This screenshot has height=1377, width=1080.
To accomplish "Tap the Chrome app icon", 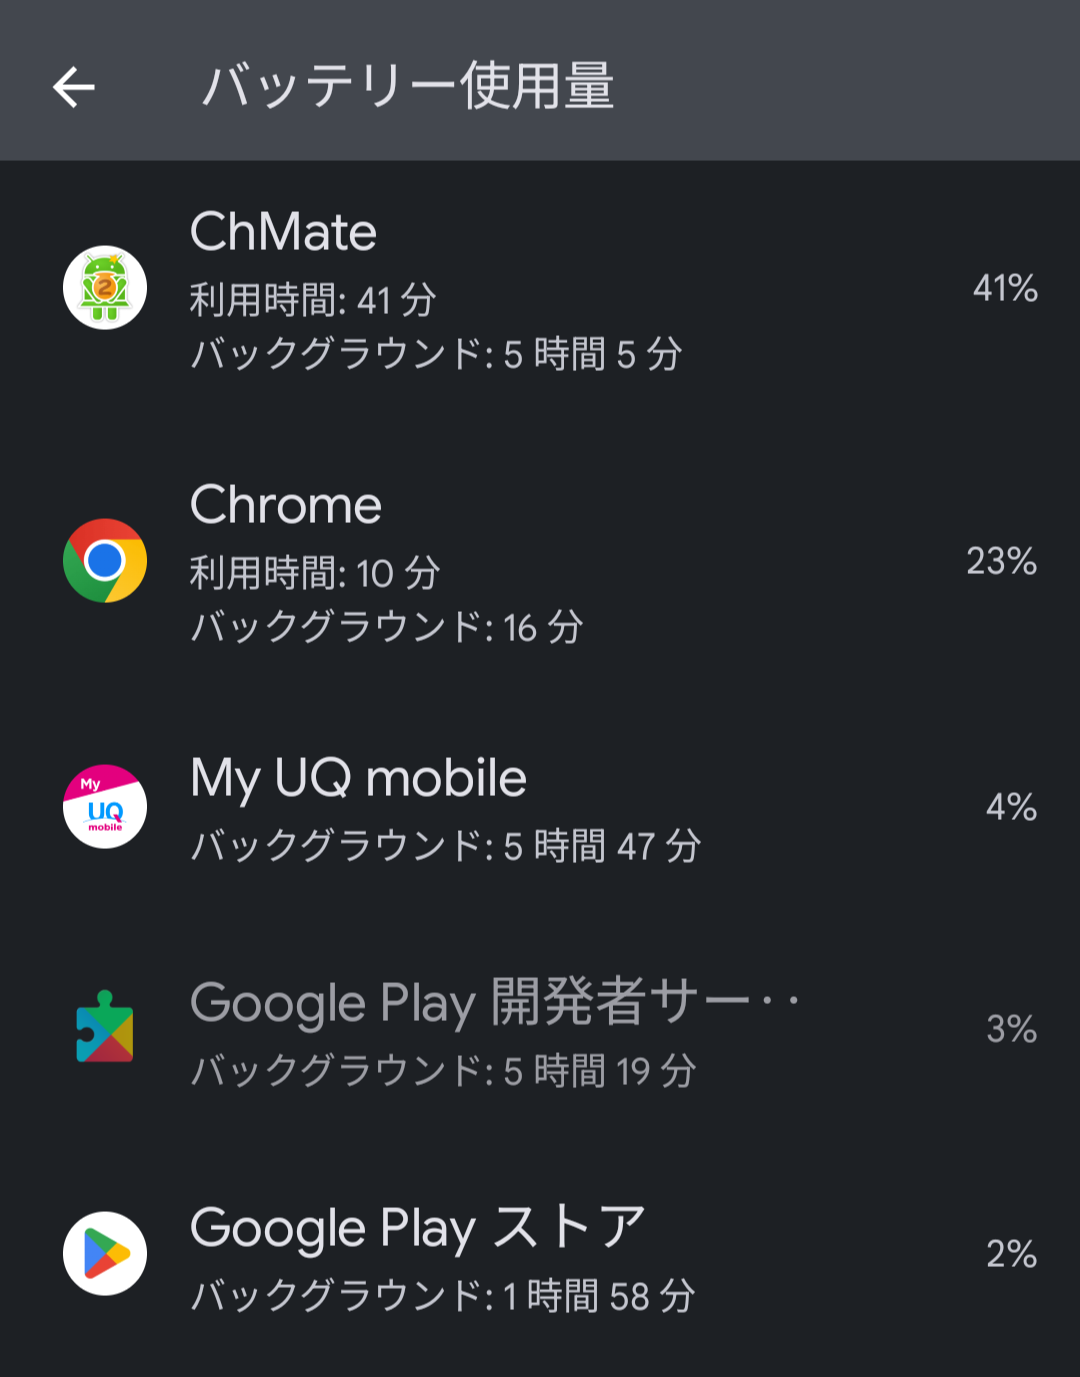I will point(105,561).
